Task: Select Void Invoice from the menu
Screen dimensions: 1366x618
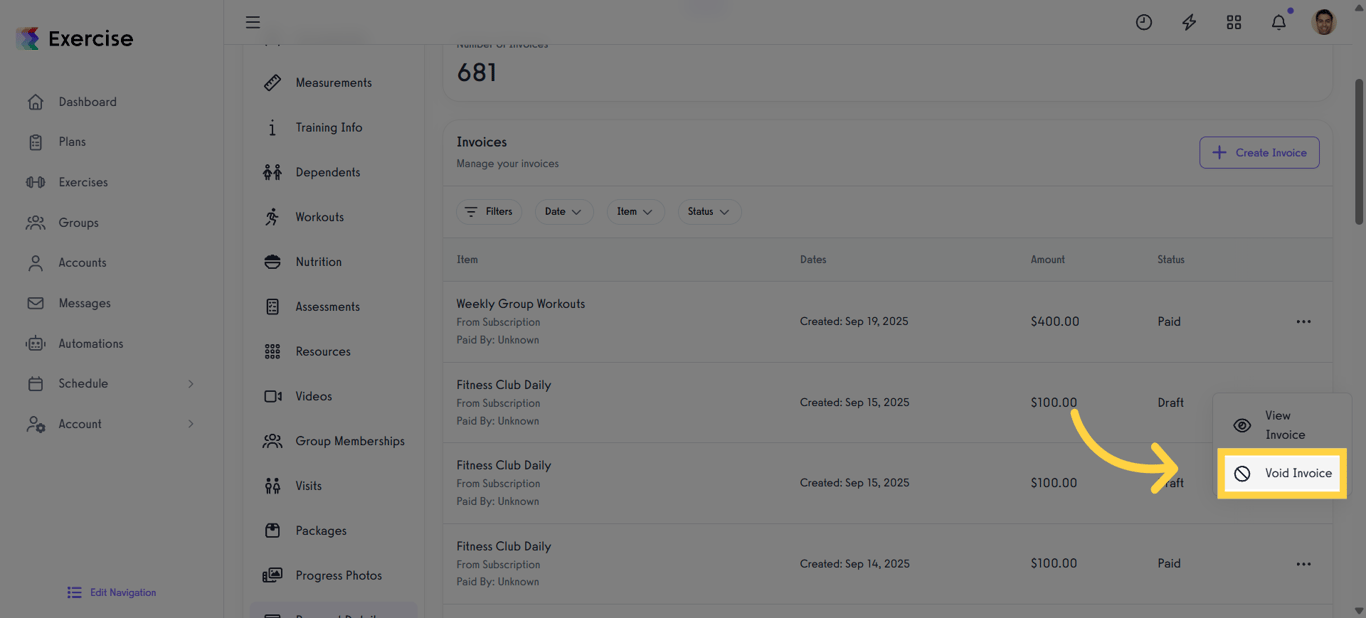Action: click(x=1283, y=474)
